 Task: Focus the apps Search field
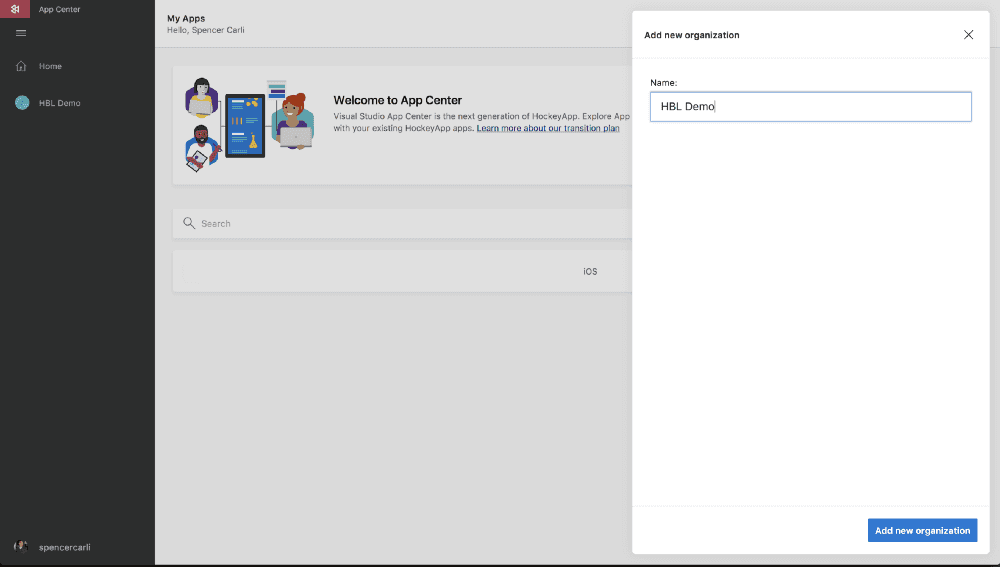[x=402, y=223]
